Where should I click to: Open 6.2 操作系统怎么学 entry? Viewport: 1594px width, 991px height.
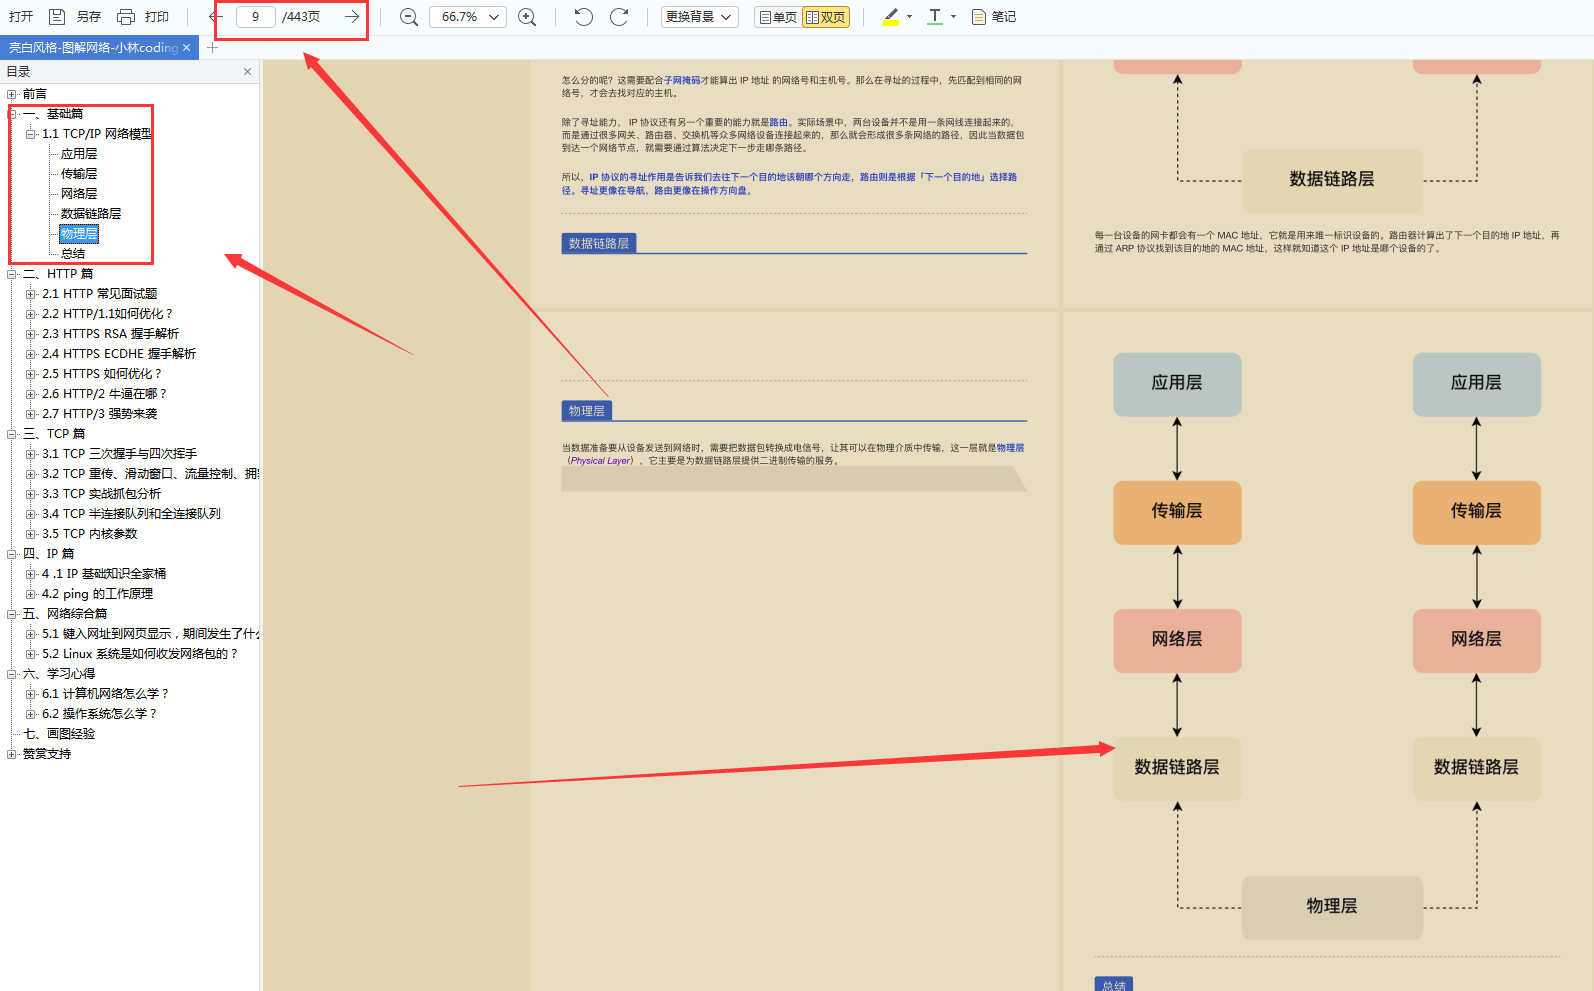click(100, 714)
